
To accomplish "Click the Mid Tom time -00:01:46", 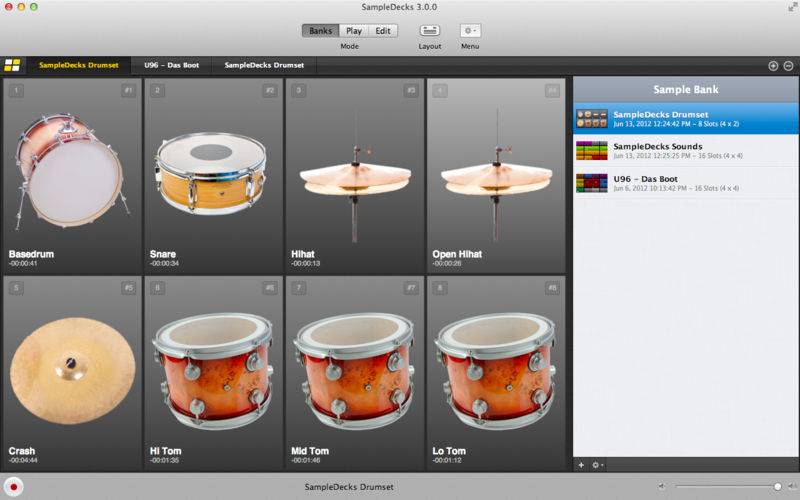I will click(306, 460).
